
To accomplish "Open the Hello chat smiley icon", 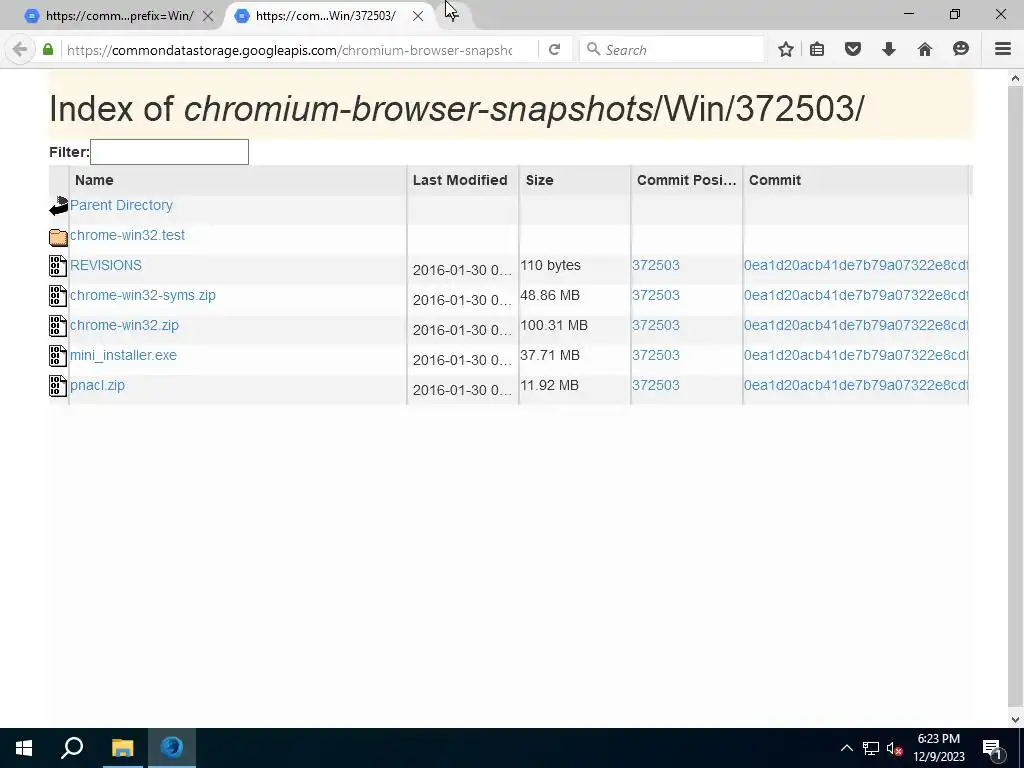I will coord(961,50).
